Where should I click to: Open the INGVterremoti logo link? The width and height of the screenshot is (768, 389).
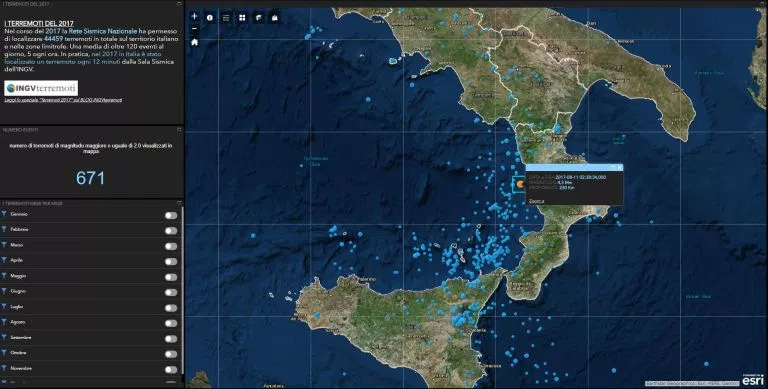click(41, 88)
